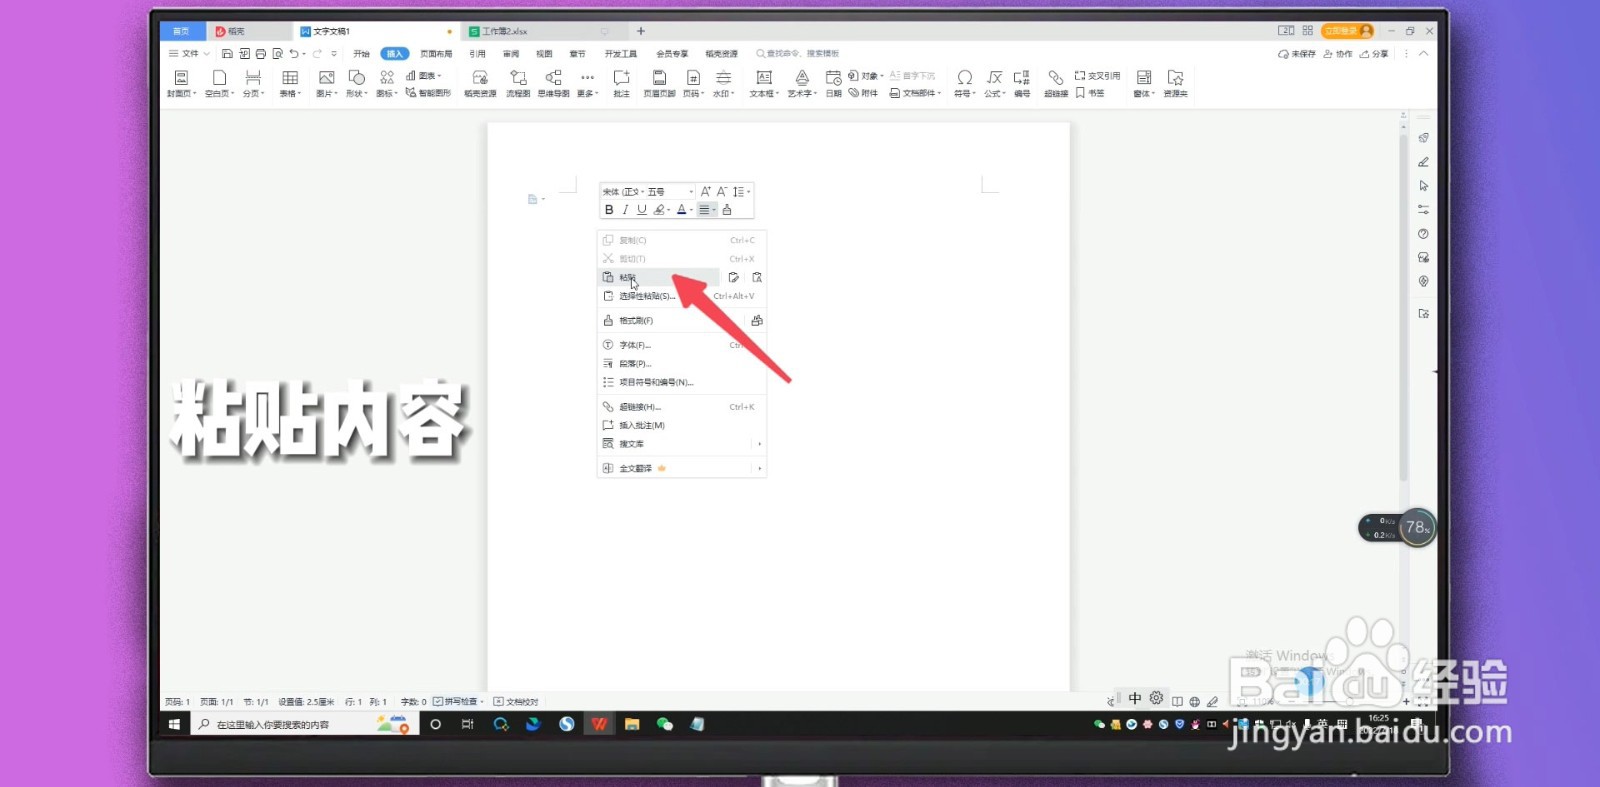Screen dimensions: 1600x787
Task: Select 粘贴 (Paste) in the context menu
Action: pyautogui.click(x=658, y=277)
